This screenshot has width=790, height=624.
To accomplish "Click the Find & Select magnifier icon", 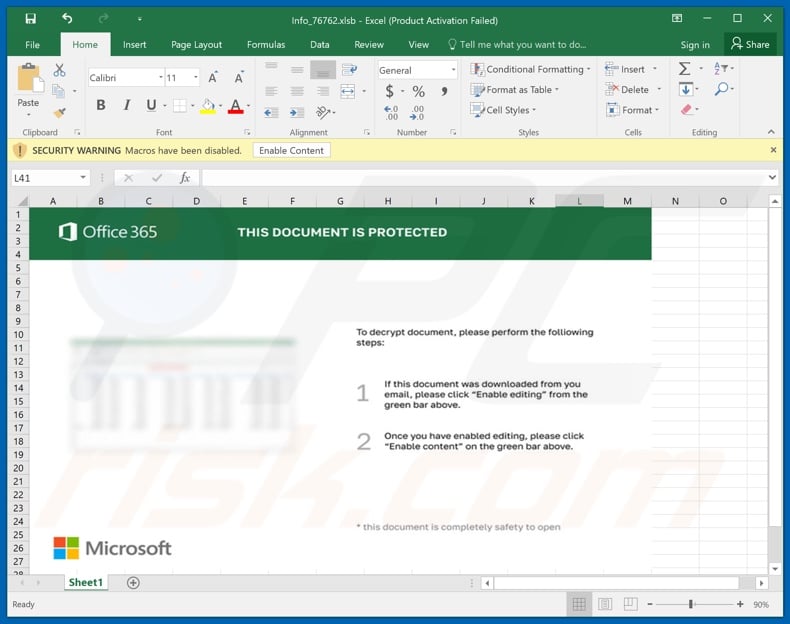I will tap(721, 89).
